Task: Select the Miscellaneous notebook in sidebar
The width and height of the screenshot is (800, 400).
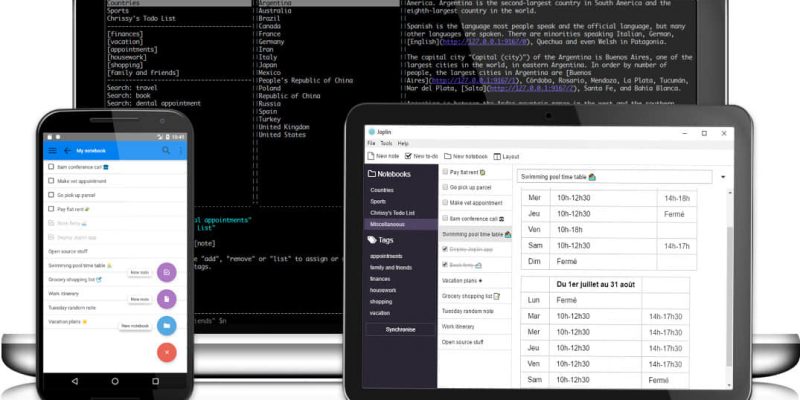Action: tap(401, 224)
